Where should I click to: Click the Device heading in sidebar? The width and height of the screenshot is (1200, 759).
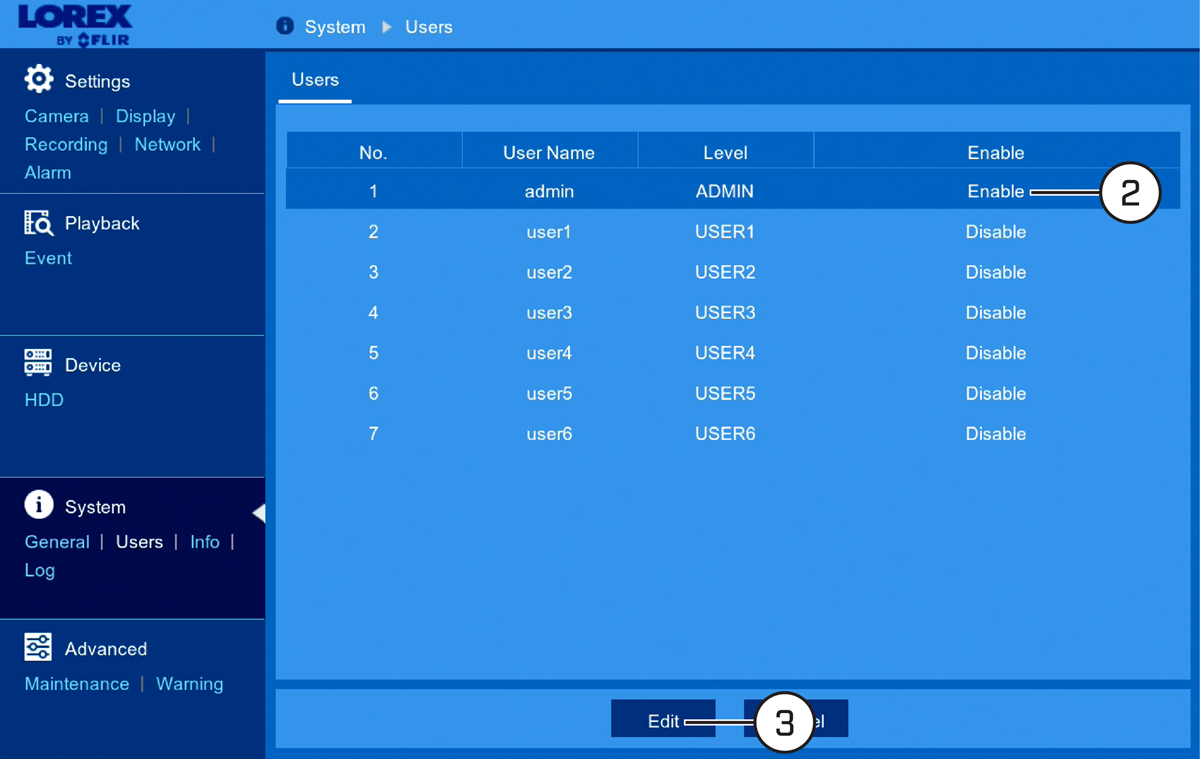pos(93,365)
